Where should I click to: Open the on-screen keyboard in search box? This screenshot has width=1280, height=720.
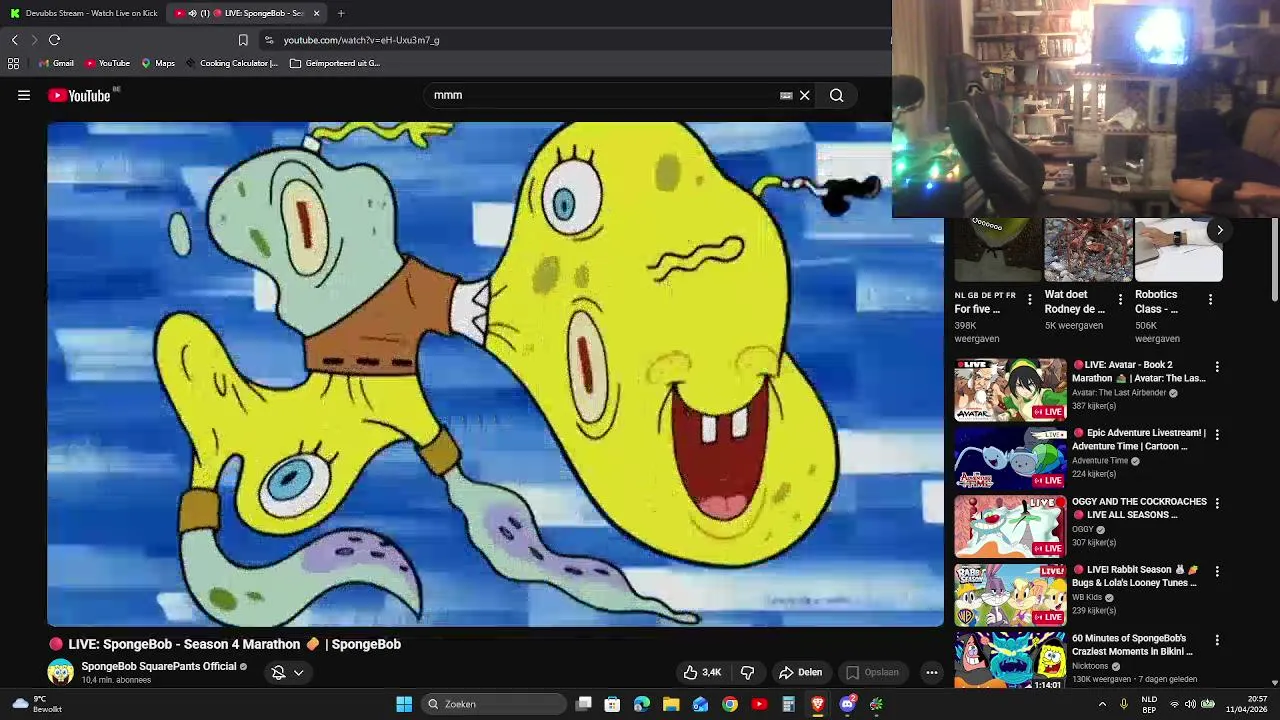click(786, 96)
